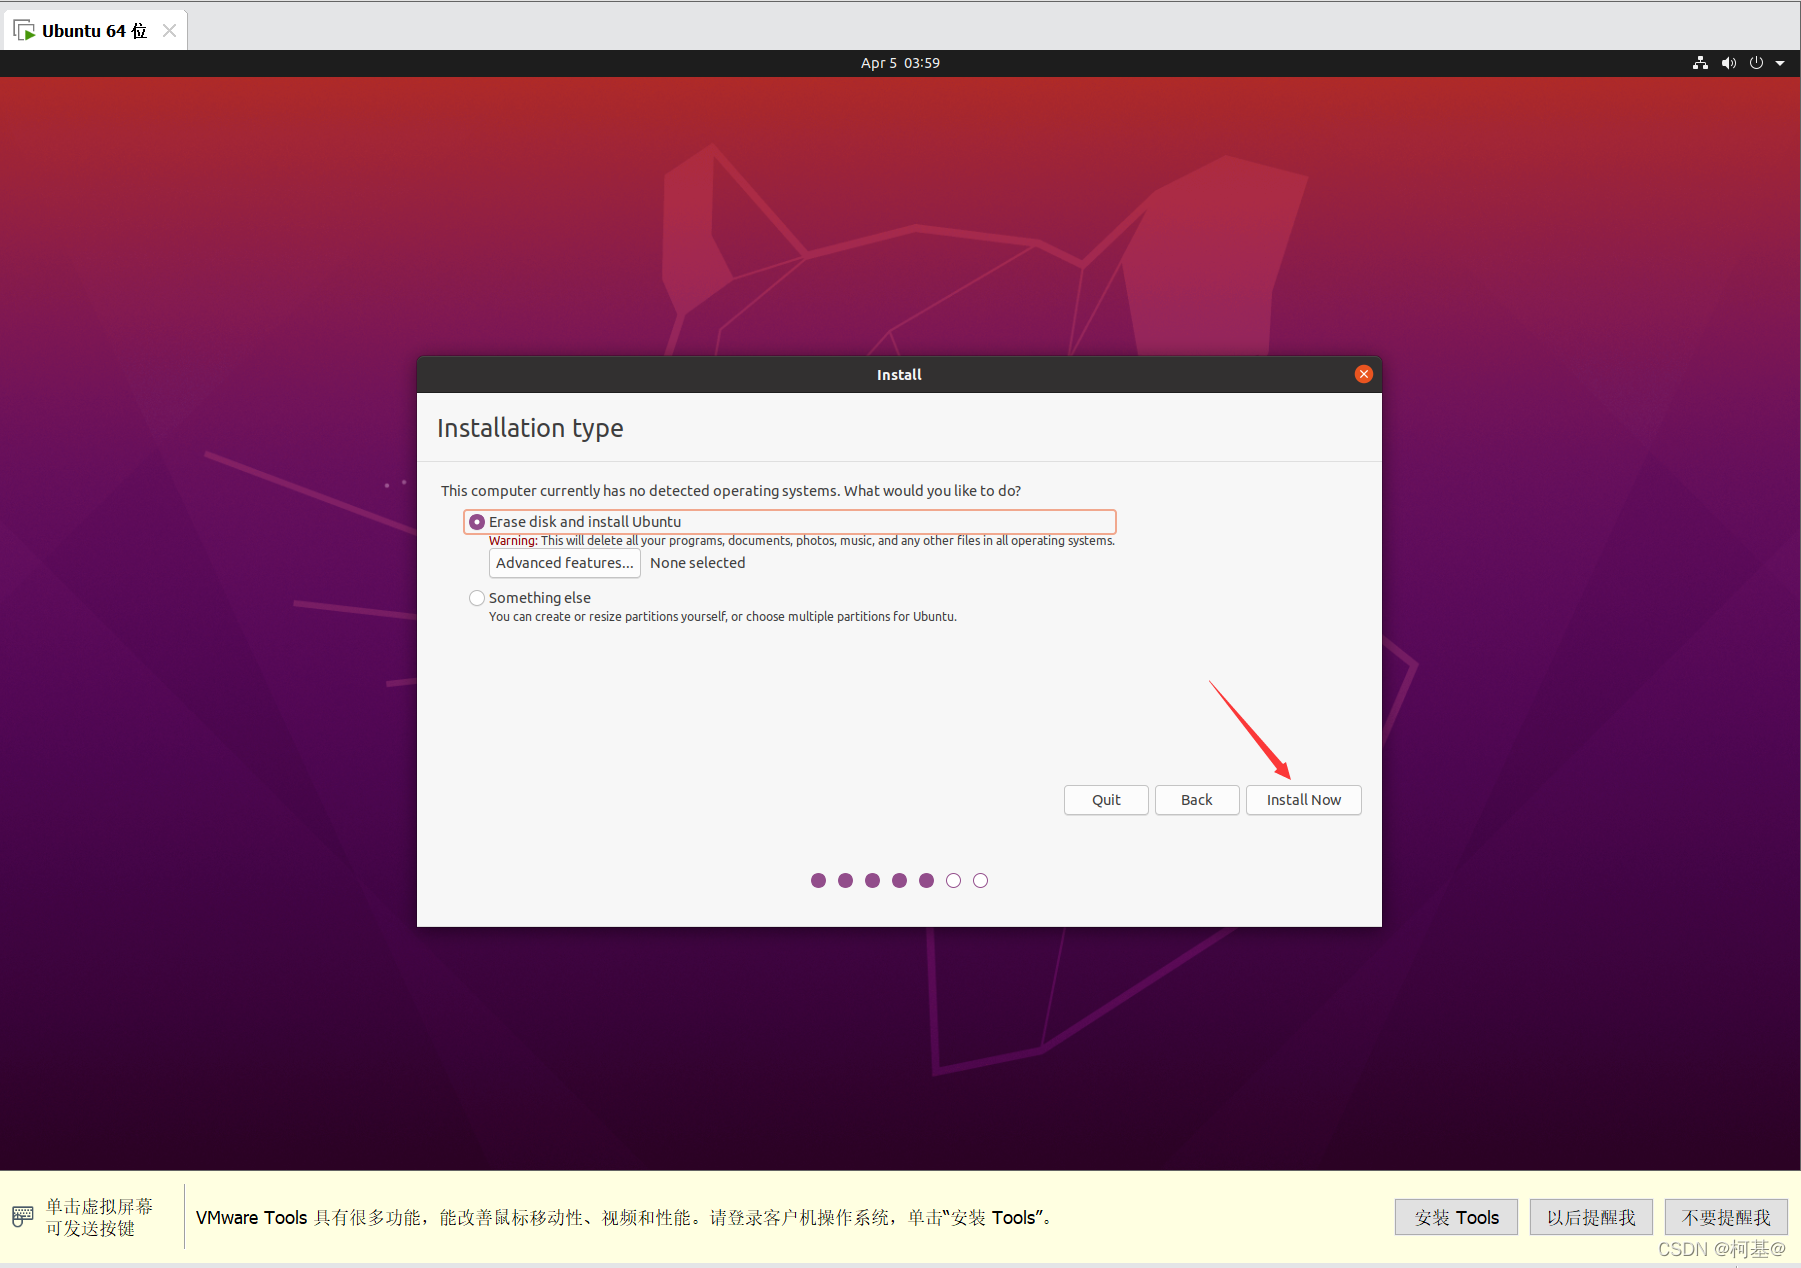Click the VMware Tools message text
The image size is (1801, 1268).
click(625, 1217)
